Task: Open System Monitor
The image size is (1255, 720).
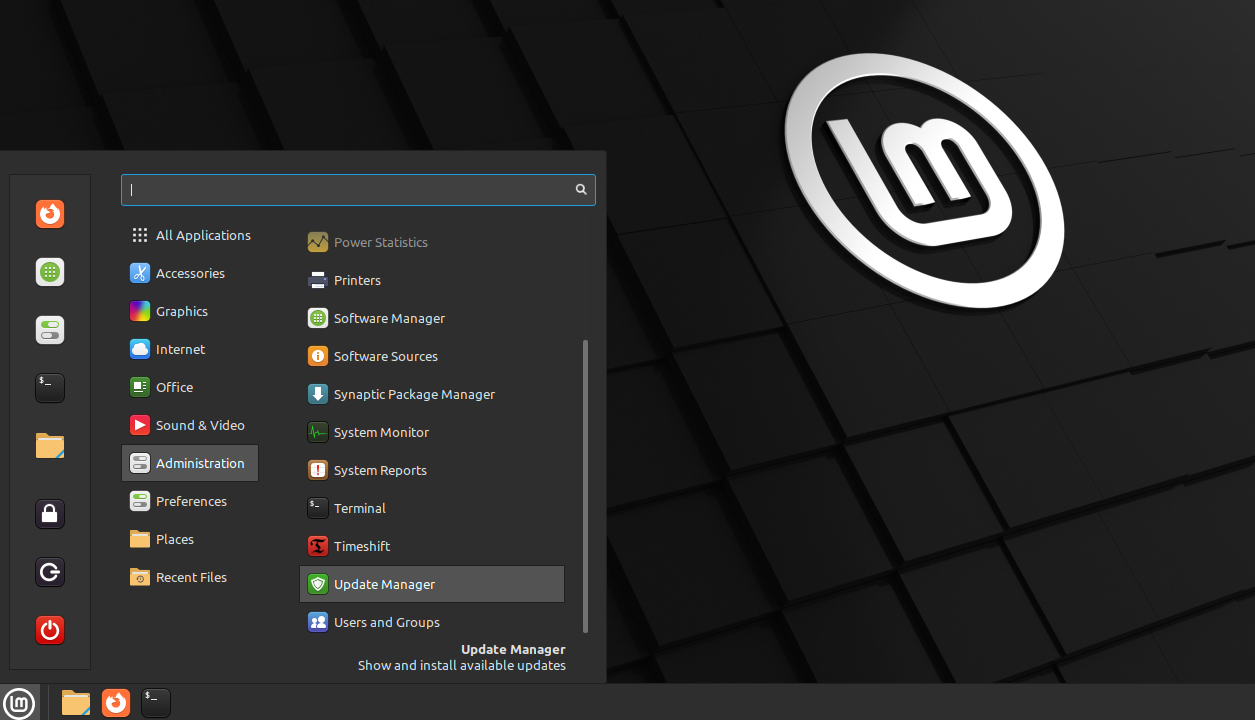Action: 432,432
